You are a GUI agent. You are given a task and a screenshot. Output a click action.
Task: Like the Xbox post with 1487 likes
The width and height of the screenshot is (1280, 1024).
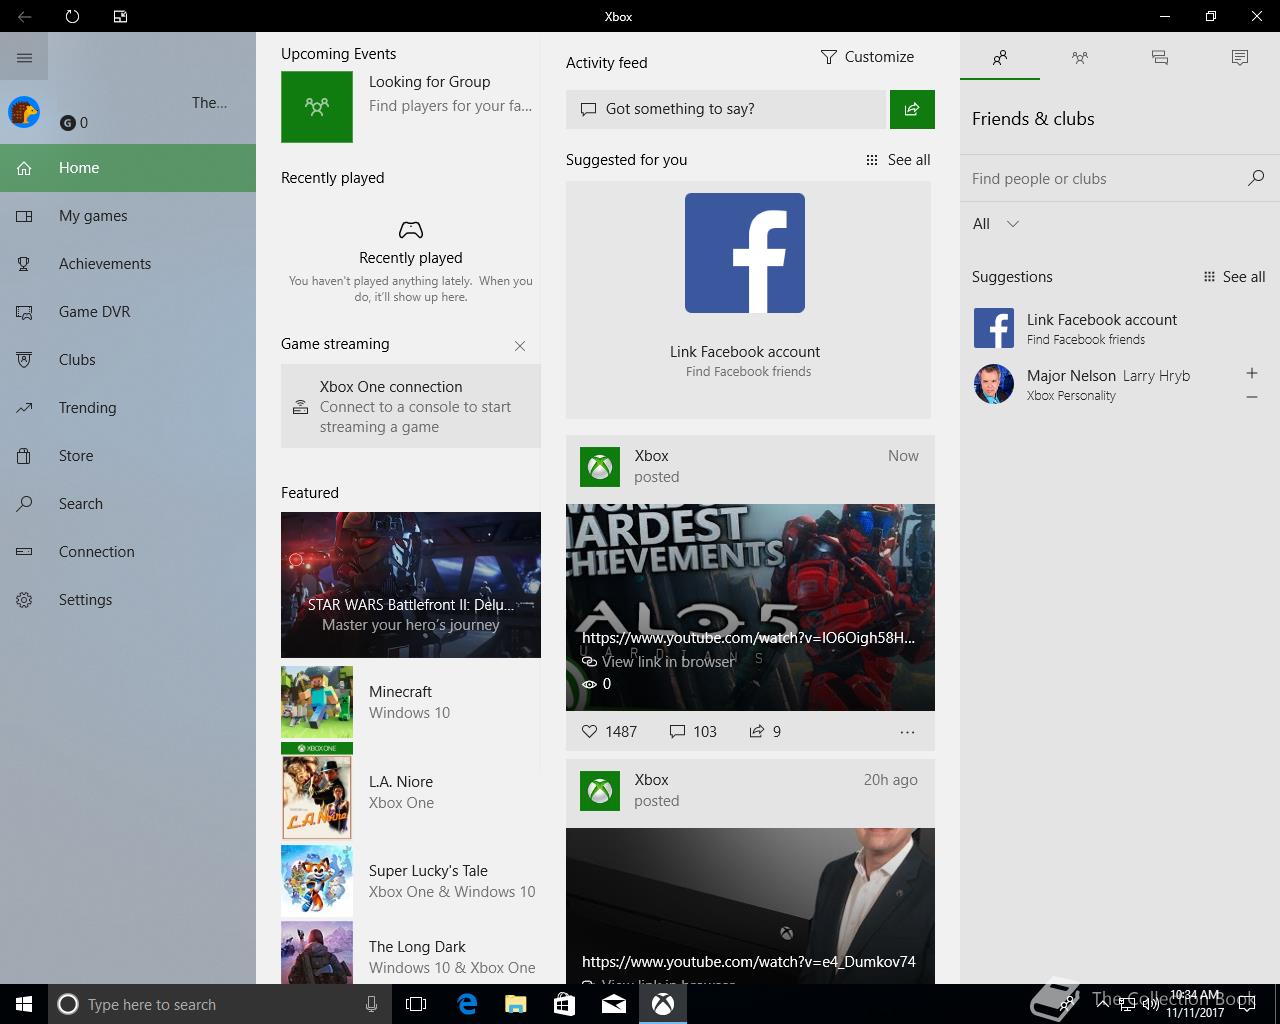[609, 732]
